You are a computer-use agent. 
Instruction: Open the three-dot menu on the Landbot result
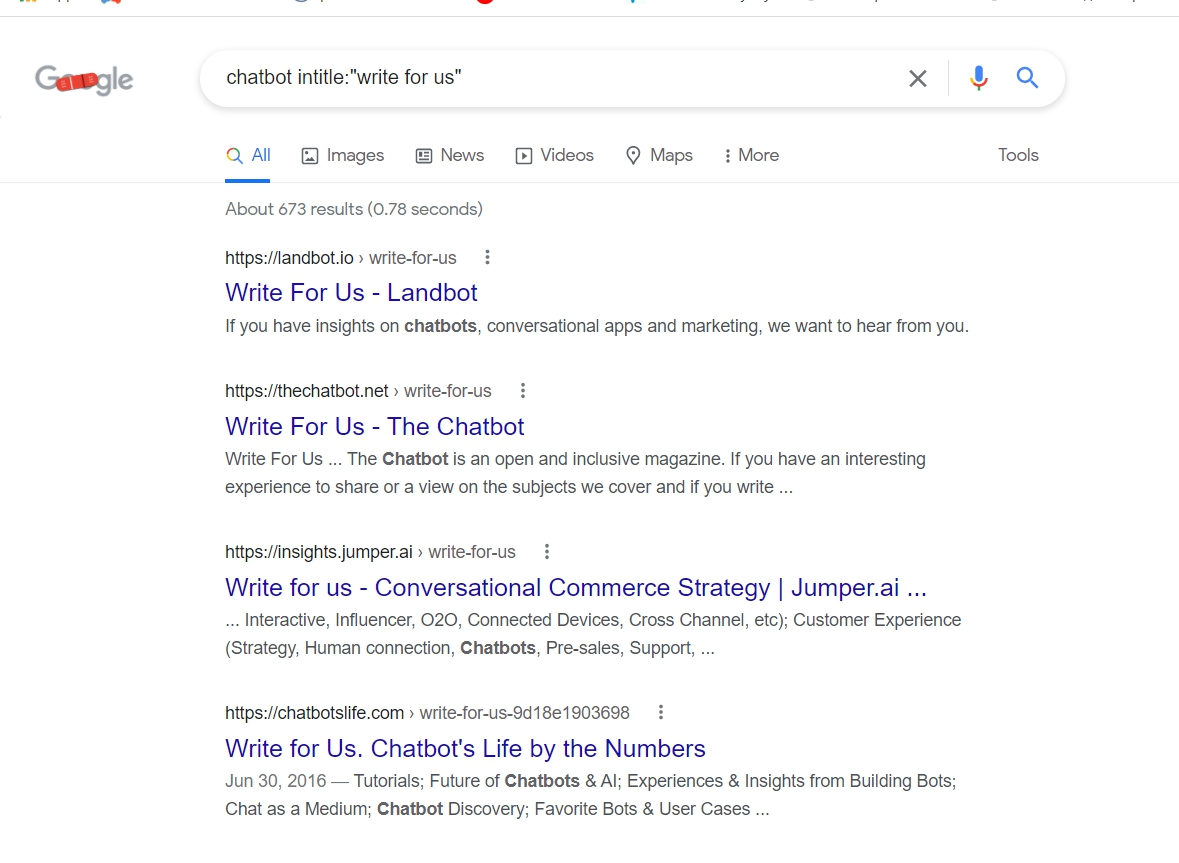(x=486, y=257)
